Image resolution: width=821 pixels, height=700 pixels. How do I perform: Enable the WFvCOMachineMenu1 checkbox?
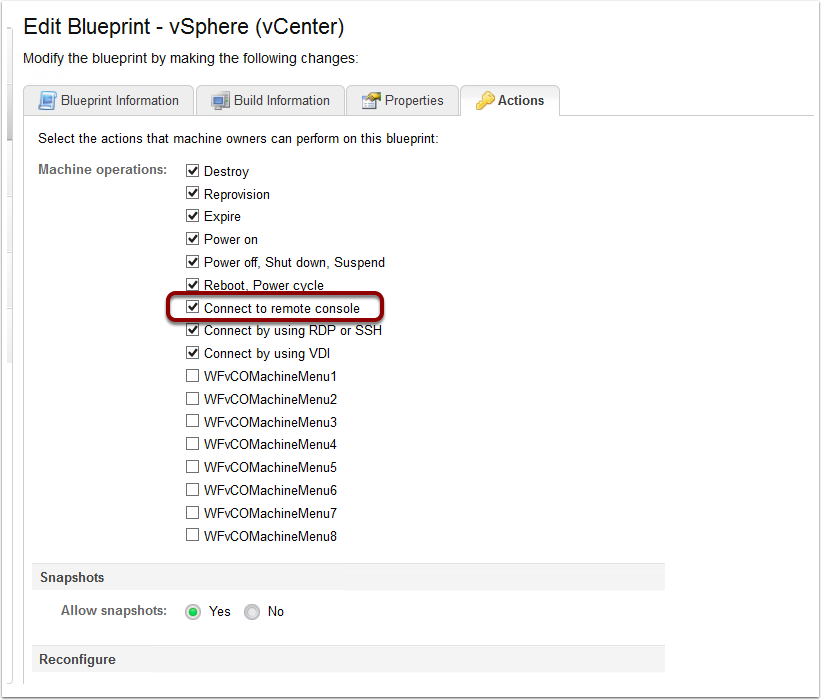tap(193, 375)
